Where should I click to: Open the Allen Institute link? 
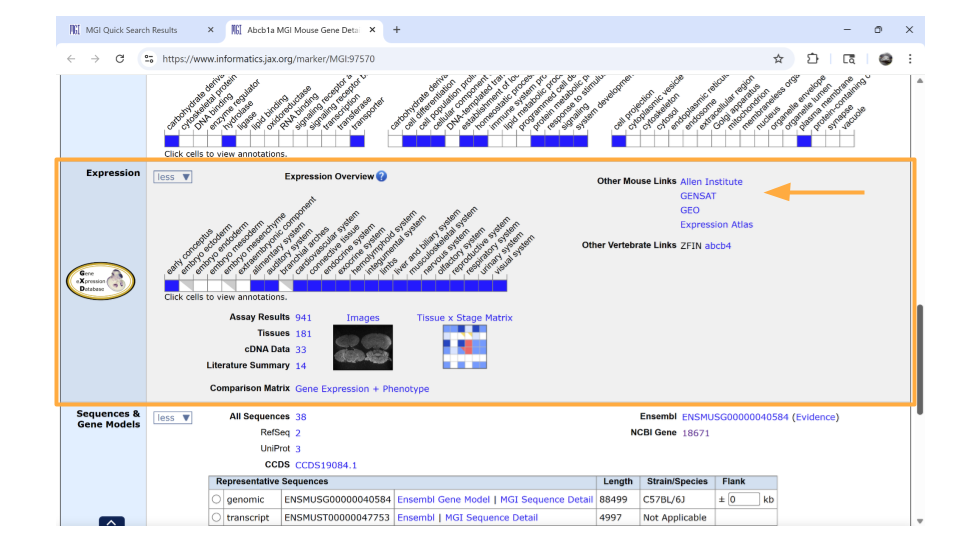pyautogui.click(x=711, y=182)
